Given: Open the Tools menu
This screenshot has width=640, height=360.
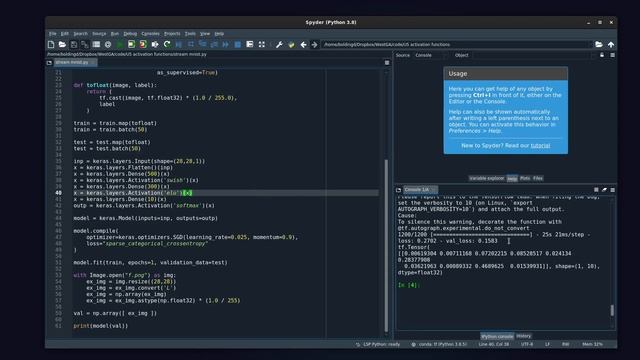Looking at the screenshot, I should point(190,33).
